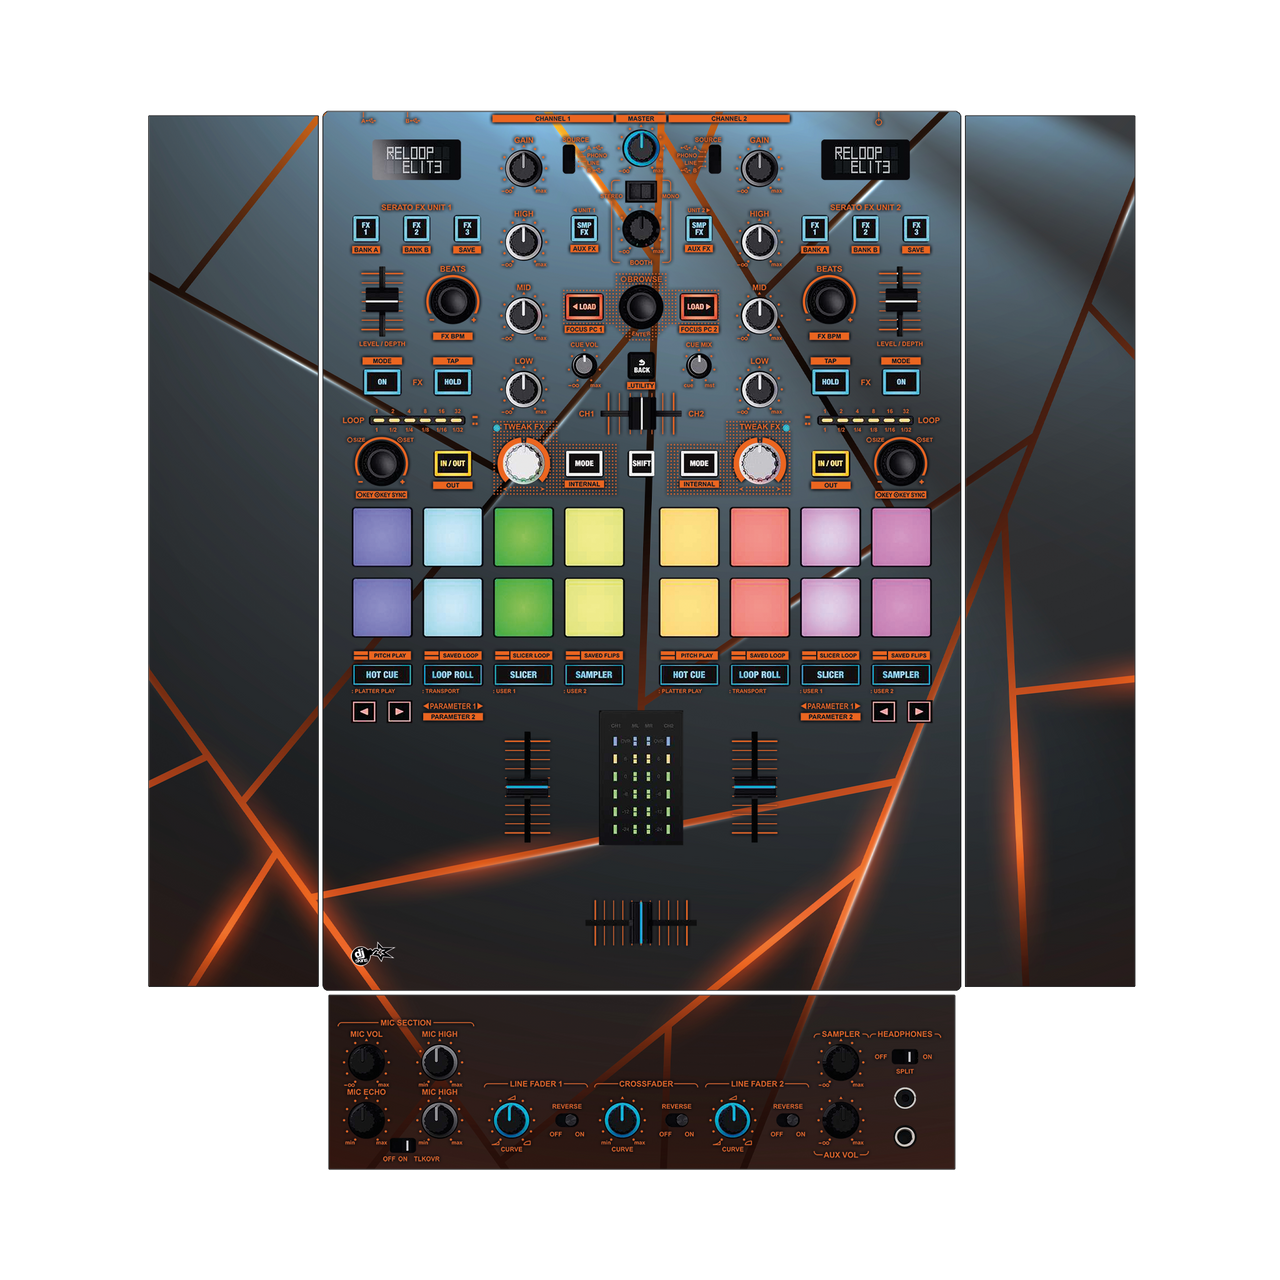Click the Channel 2 line fader
The image size is (1280, 1280).
point(755,787)
